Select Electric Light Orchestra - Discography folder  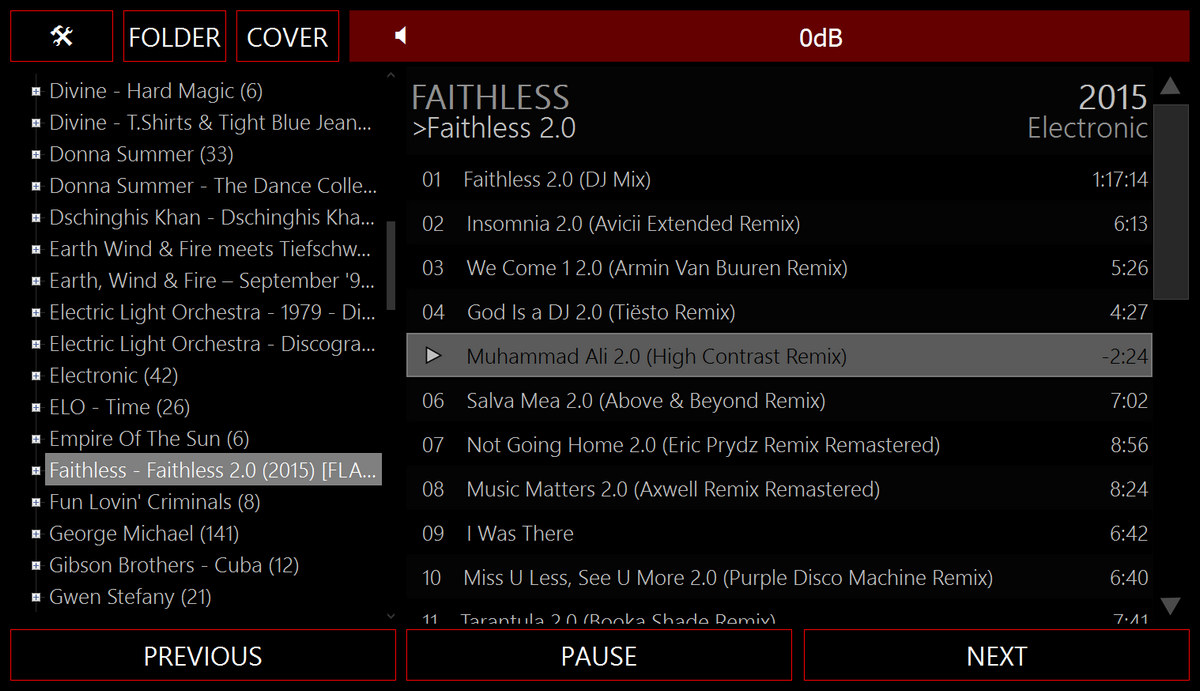(x=212, y=344)
